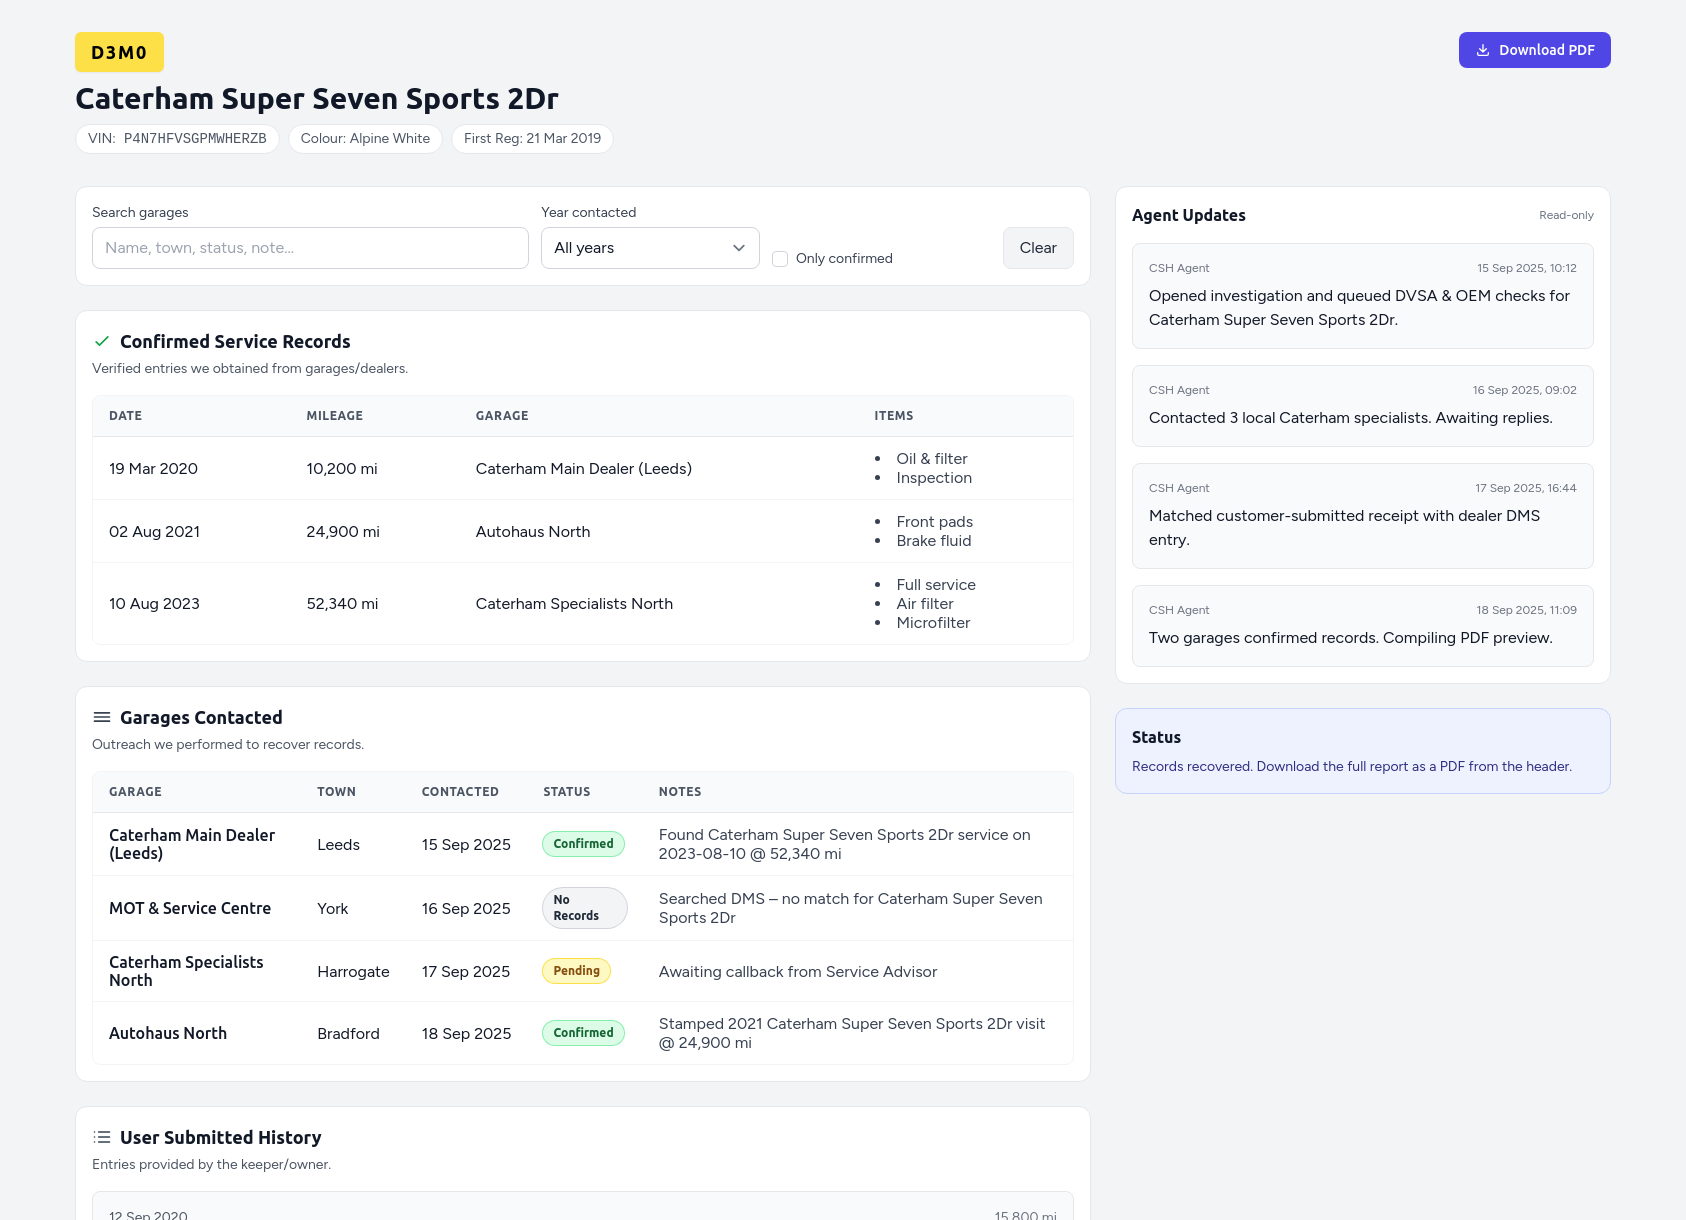Click the hamburger icon beside Garages Contacted
Image resolution: width=1686 pixels, height=1220 pixels.
pos(101,717)
